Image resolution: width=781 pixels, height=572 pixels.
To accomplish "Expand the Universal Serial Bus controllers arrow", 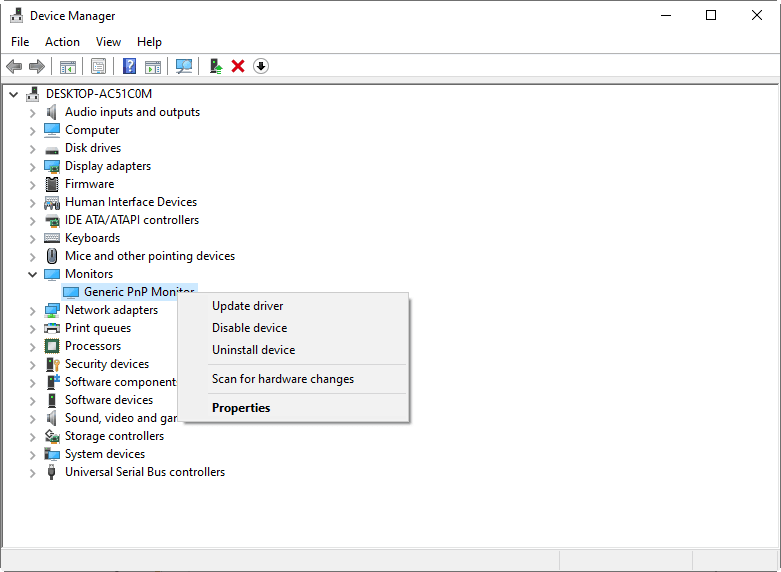I will coord(32,472).
